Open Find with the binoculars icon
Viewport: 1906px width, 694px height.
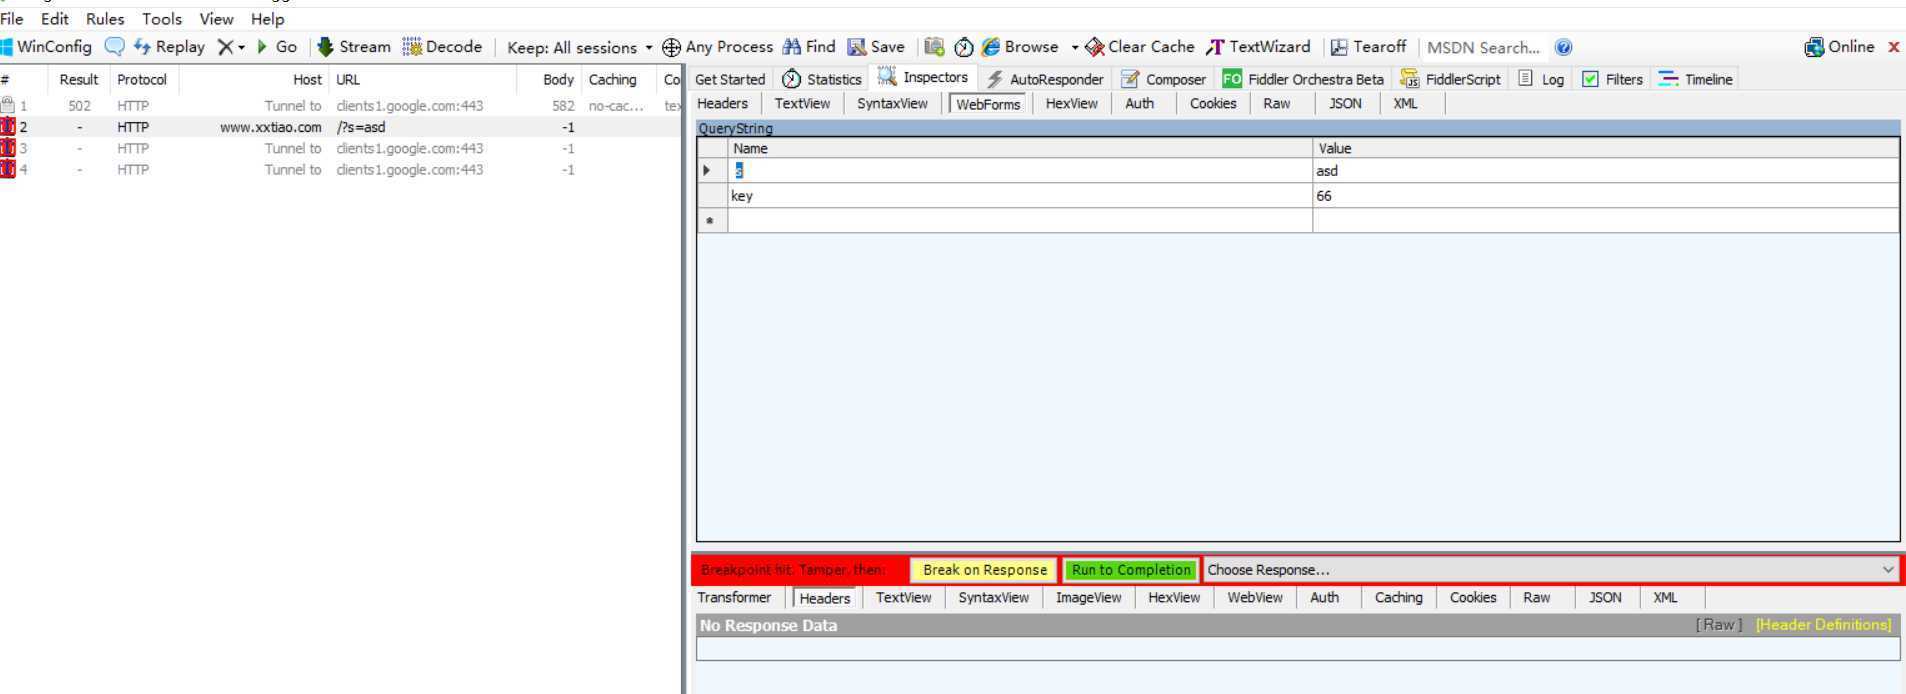809,47
